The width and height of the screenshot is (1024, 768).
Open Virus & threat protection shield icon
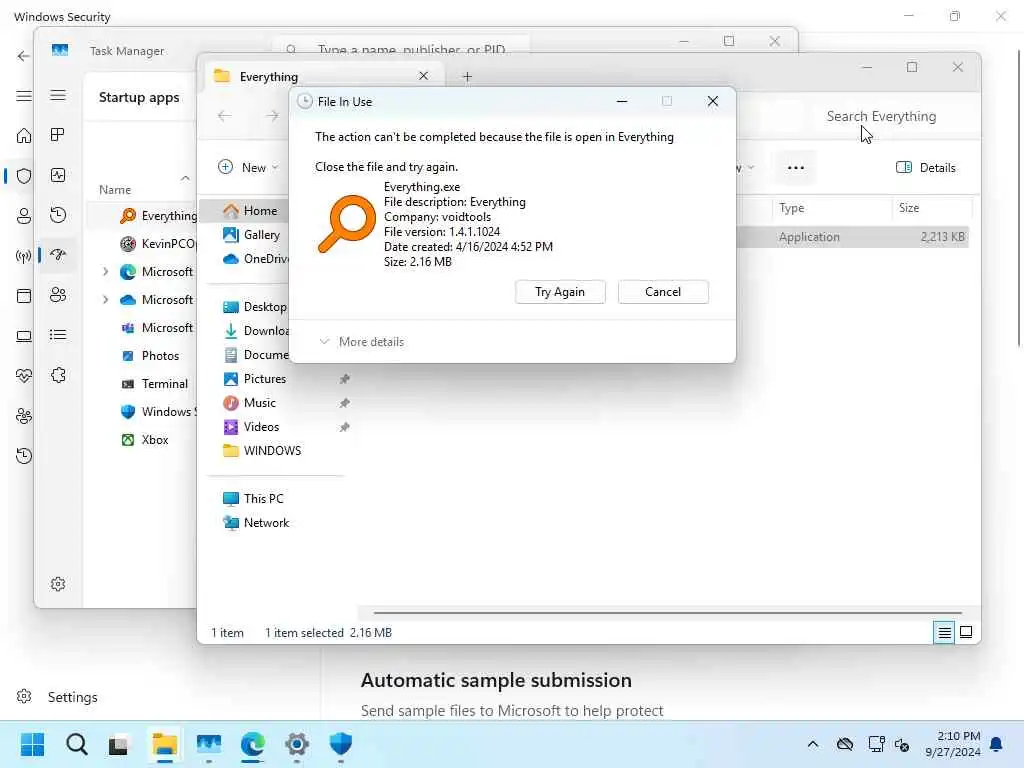pos(24,176)
